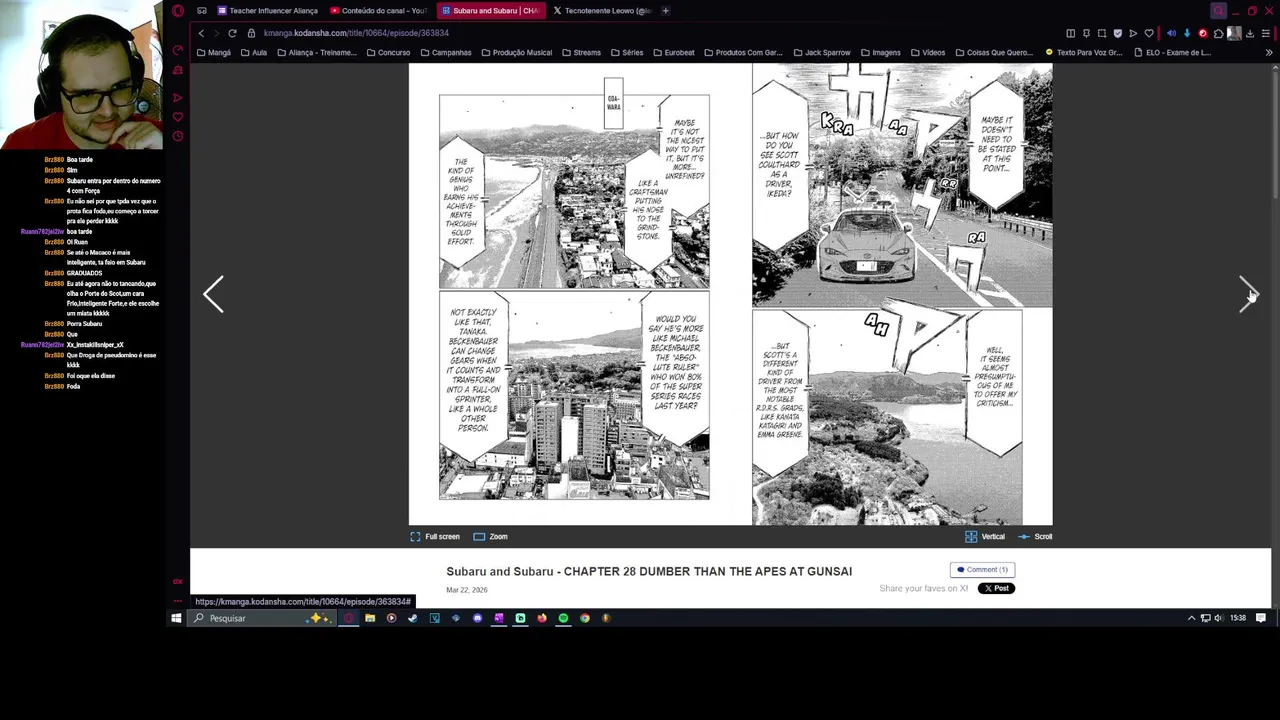The image size is (1280, 720).
Task: Open the notification center icon
Action: 1261,618
